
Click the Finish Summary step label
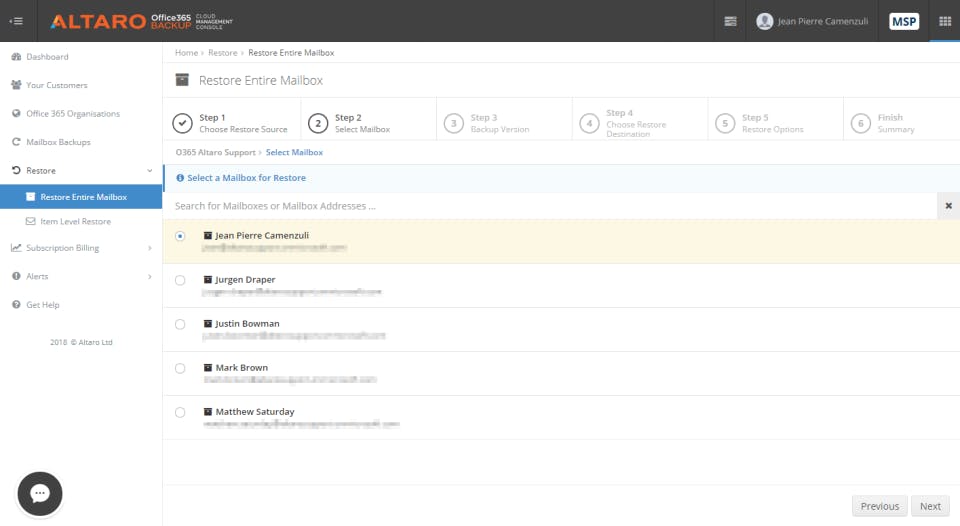(x=896, y=123)
